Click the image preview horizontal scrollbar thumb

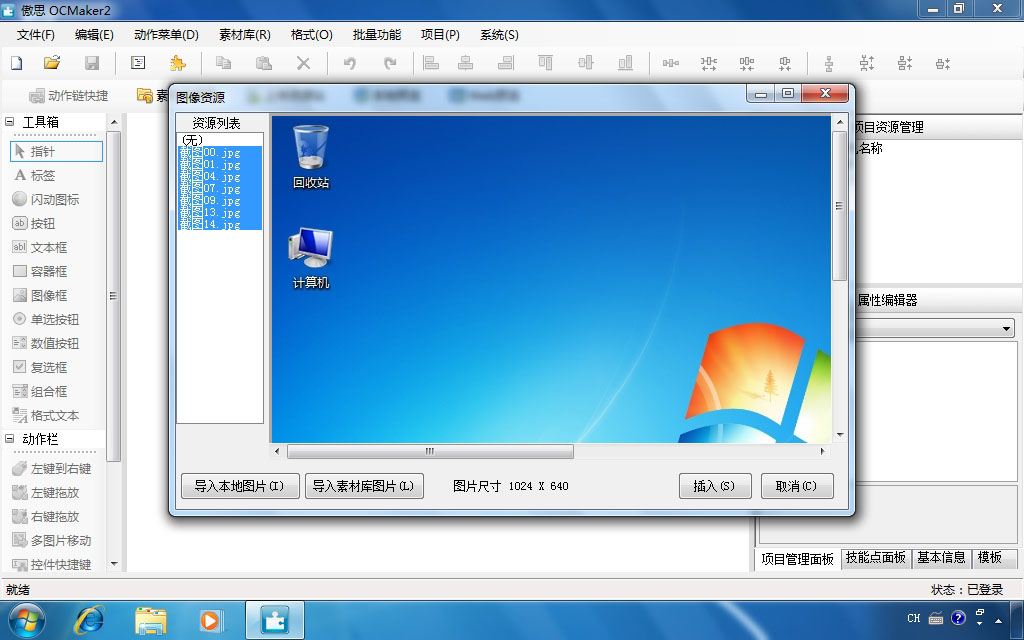[x=430, y=451]
